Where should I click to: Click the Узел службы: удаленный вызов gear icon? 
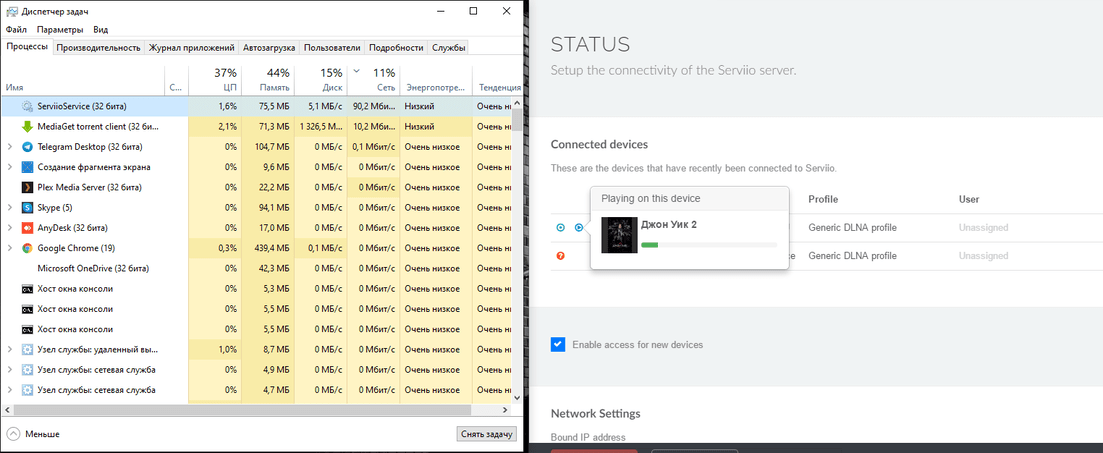pos(27,350)
